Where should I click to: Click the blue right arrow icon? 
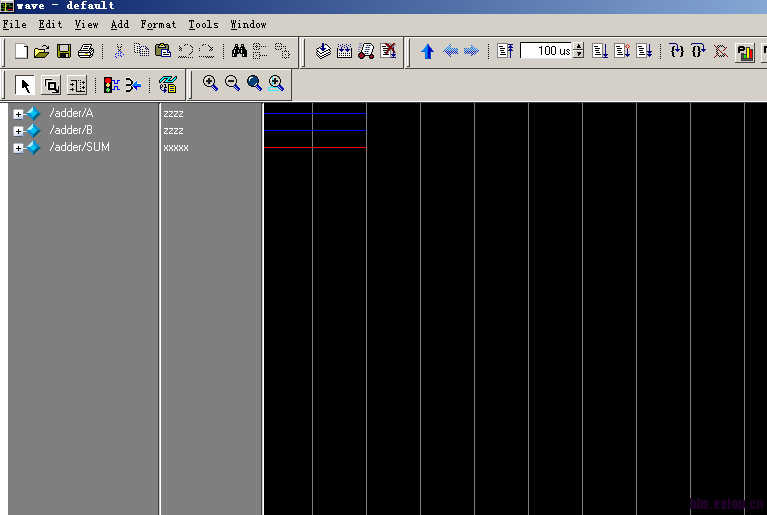471,51
